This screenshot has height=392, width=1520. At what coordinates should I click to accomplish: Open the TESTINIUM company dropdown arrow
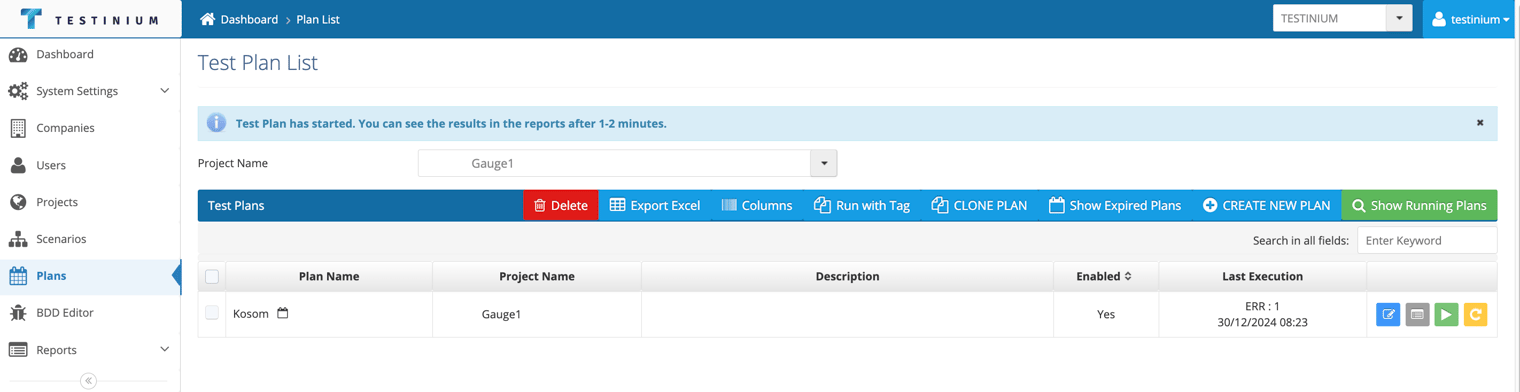coord(1399,18)
